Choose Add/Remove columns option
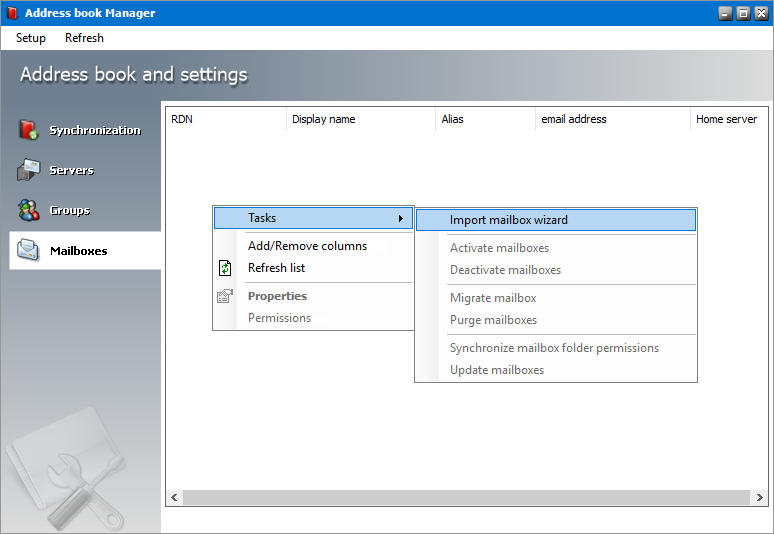Viewport: 774px width, 534px height. (307, 246)
